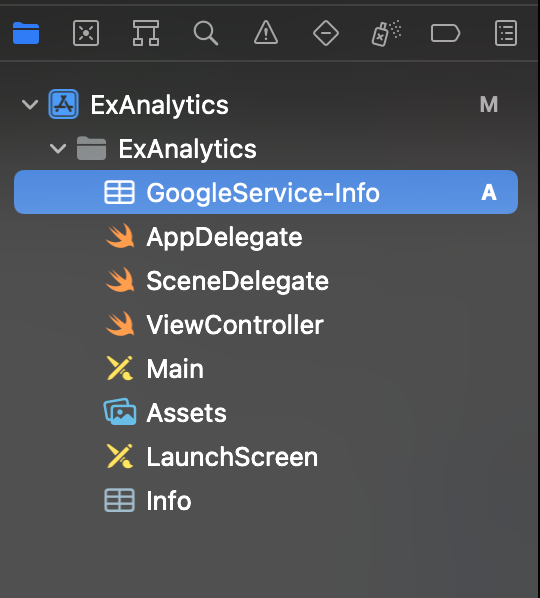Click the A status badge on GoogleService-Info
Viewport: 540px width, 598px height.
(x=489, y=192)
